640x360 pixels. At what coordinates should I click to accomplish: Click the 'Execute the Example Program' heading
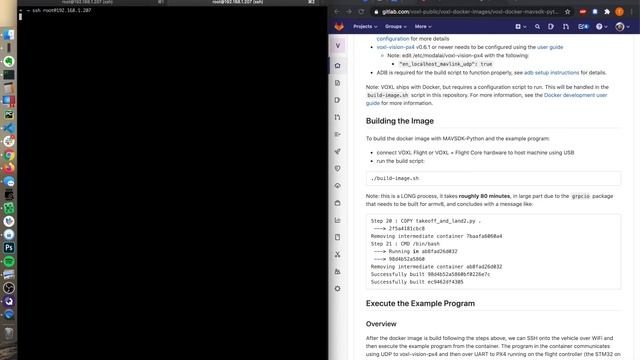420,303
